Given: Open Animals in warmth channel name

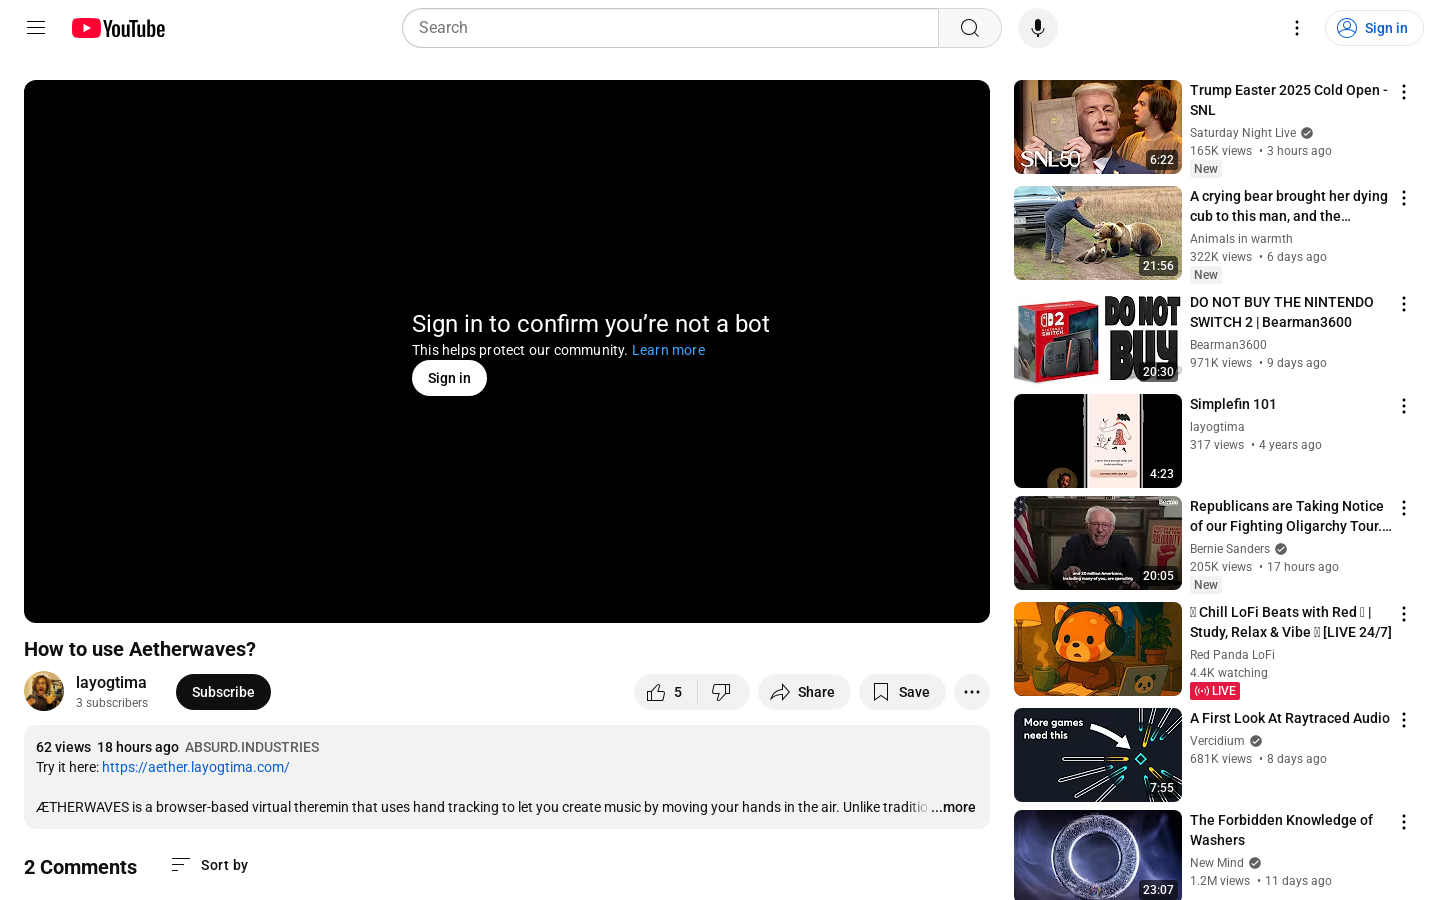Looking at the screenshot, I should [x=1241, y=239].
